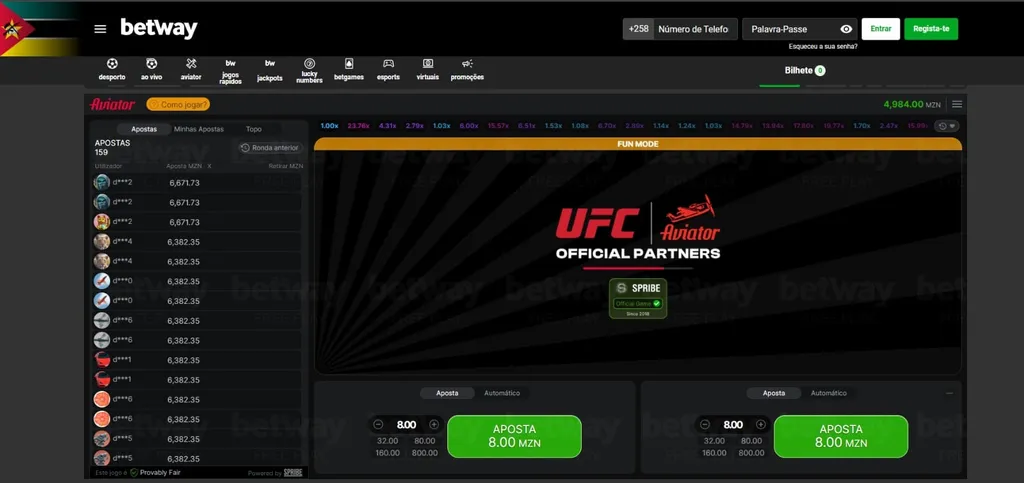The image size is (1024, 483).
Task: Select 32.00 preset in left bet panel
Action: point(387,441)
